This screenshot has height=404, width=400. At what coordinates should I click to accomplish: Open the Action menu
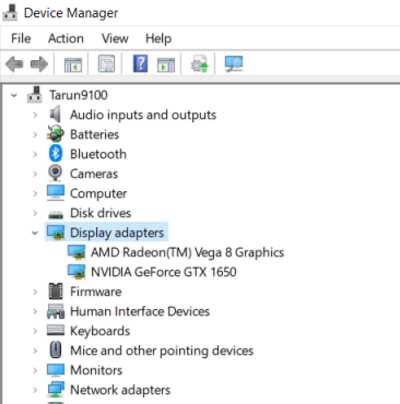tap(66, 38)
